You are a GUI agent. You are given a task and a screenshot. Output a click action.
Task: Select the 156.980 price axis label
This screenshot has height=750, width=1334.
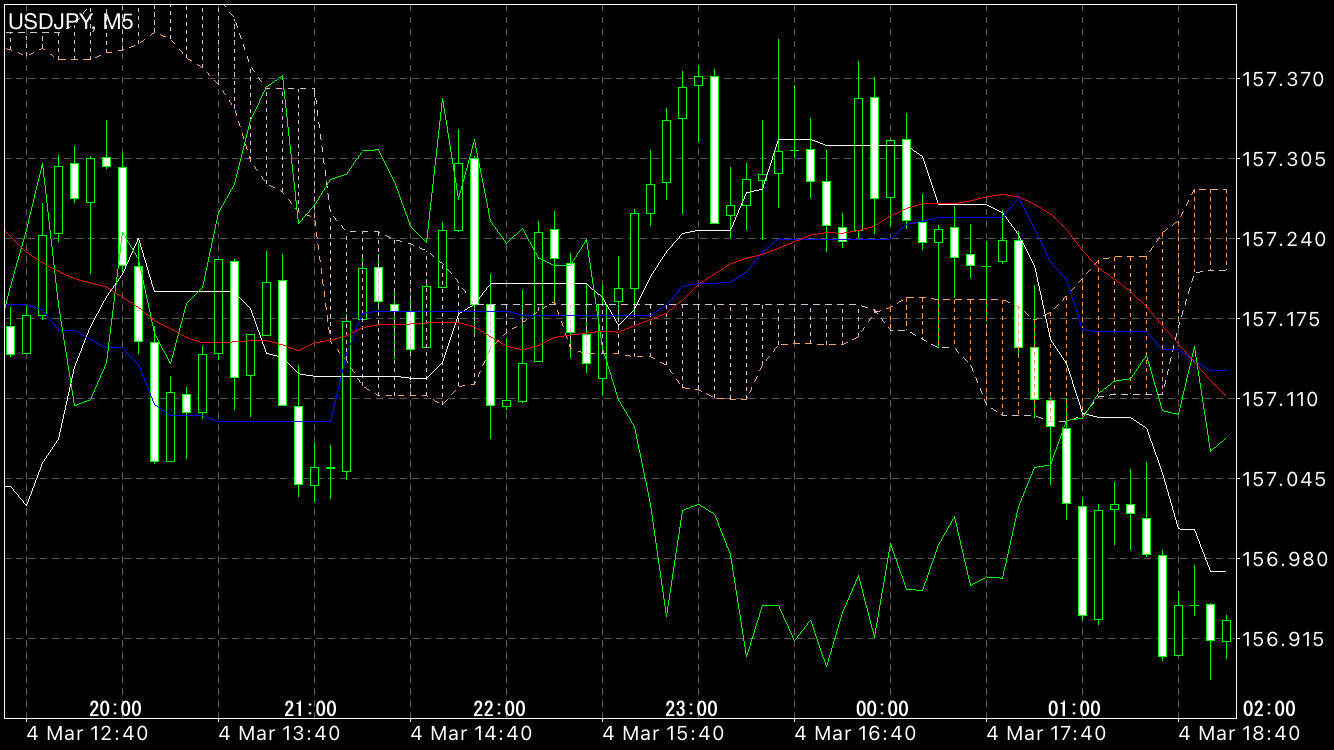(1280, 559)
